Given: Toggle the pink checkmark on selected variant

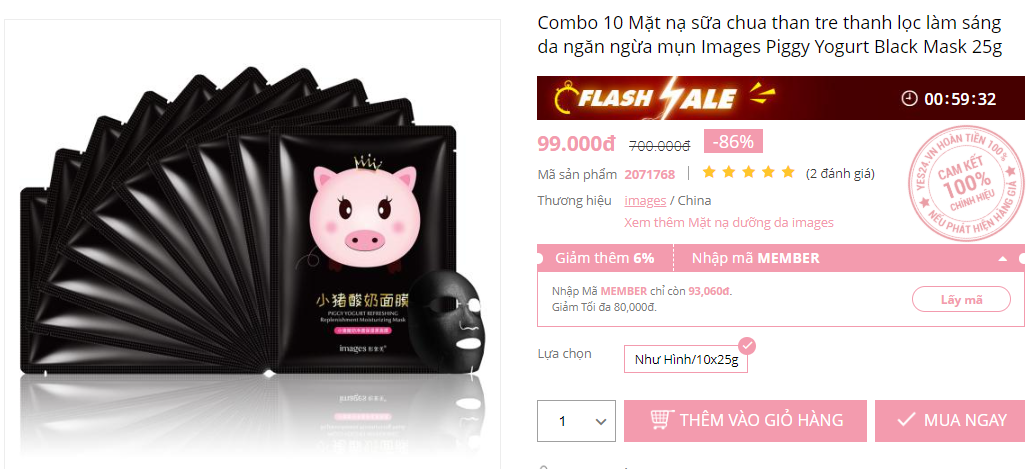Looking at the screenshot, I should (747, 346).
